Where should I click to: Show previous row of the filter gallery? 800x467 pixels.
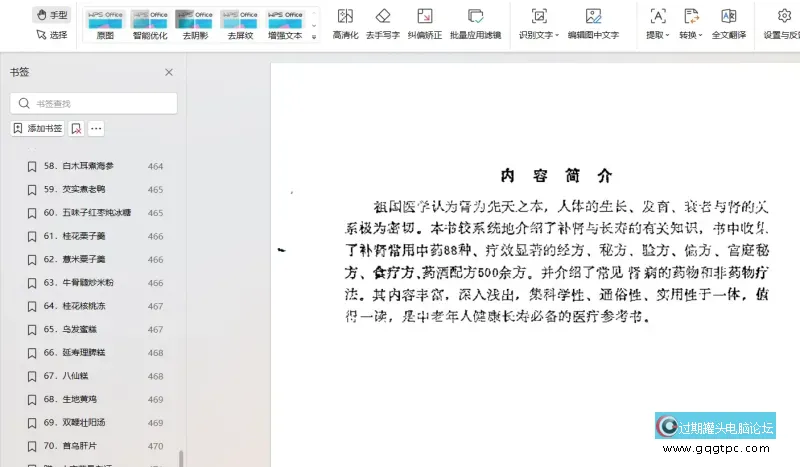(314, 14)
